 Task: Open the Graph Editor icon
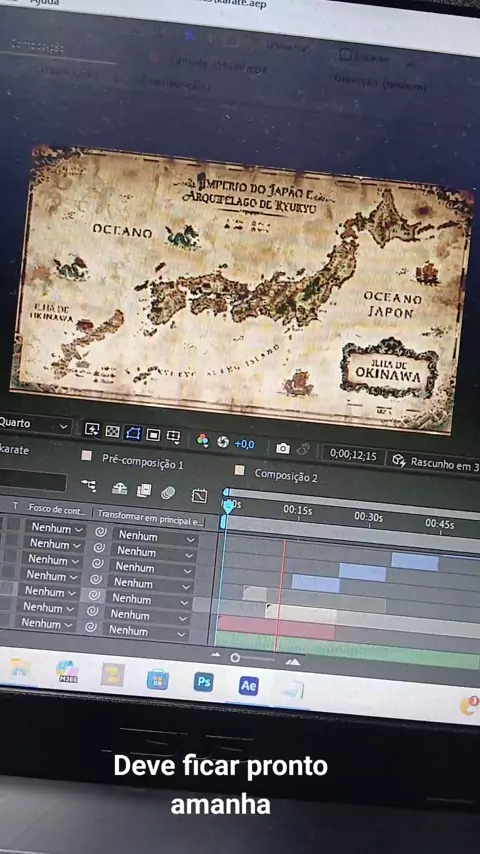(199, 496)
